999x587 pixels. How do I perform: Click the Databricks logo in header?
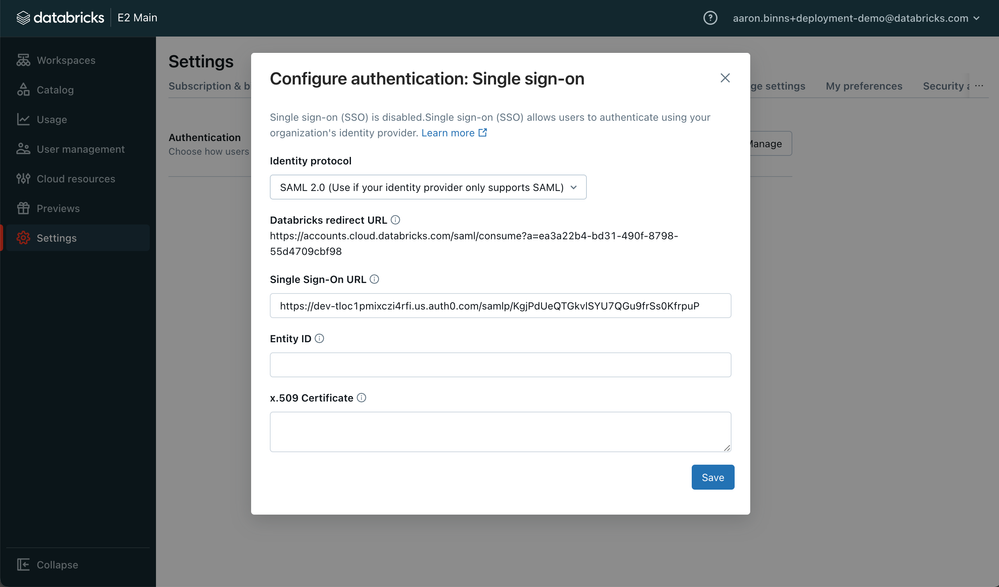click(61, 18)
